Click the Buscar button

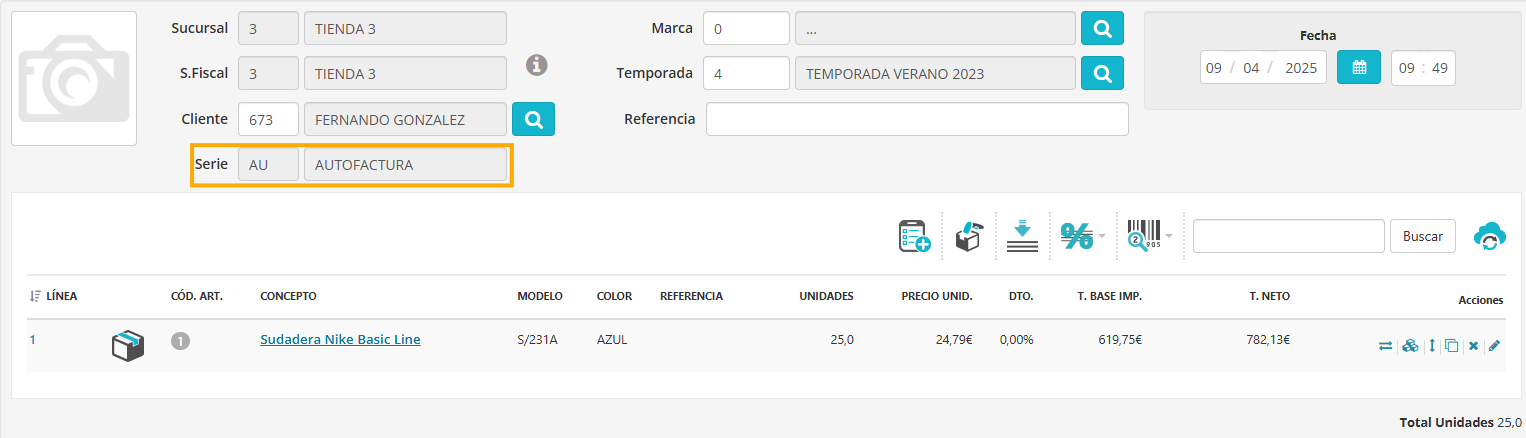(1422, 236)
